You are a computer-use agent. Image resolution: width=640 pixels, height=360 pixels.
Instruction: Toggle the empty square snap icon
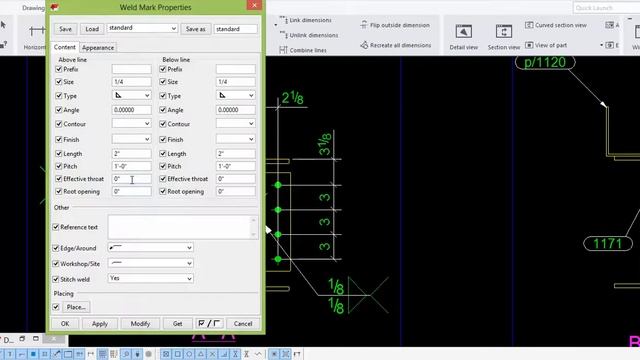[x=178, y=354]
